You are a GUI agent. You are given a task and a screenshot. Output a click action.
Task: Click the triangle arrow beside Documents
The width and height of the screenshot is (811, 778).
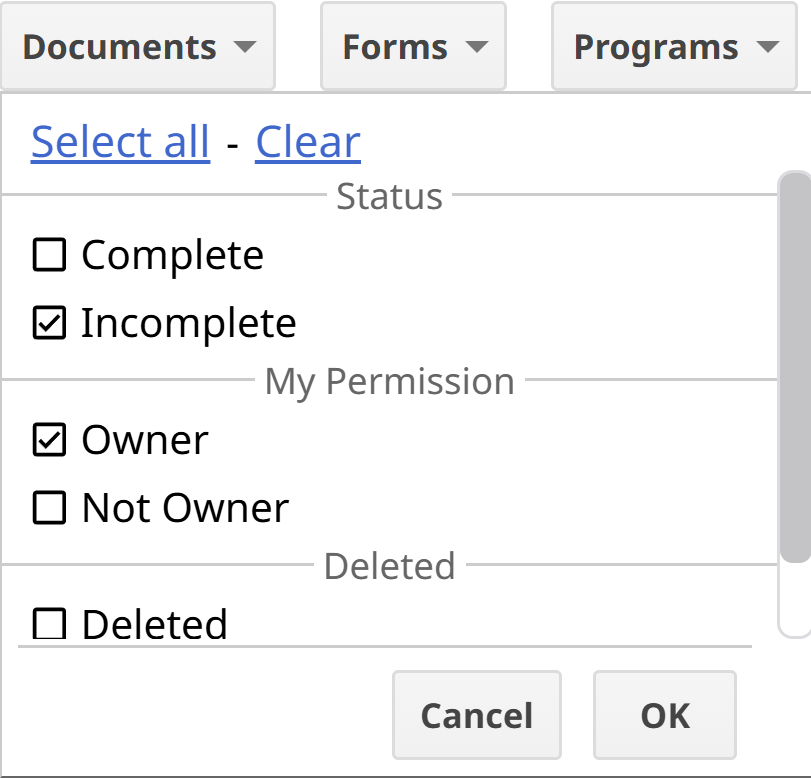tap(244, 47)
